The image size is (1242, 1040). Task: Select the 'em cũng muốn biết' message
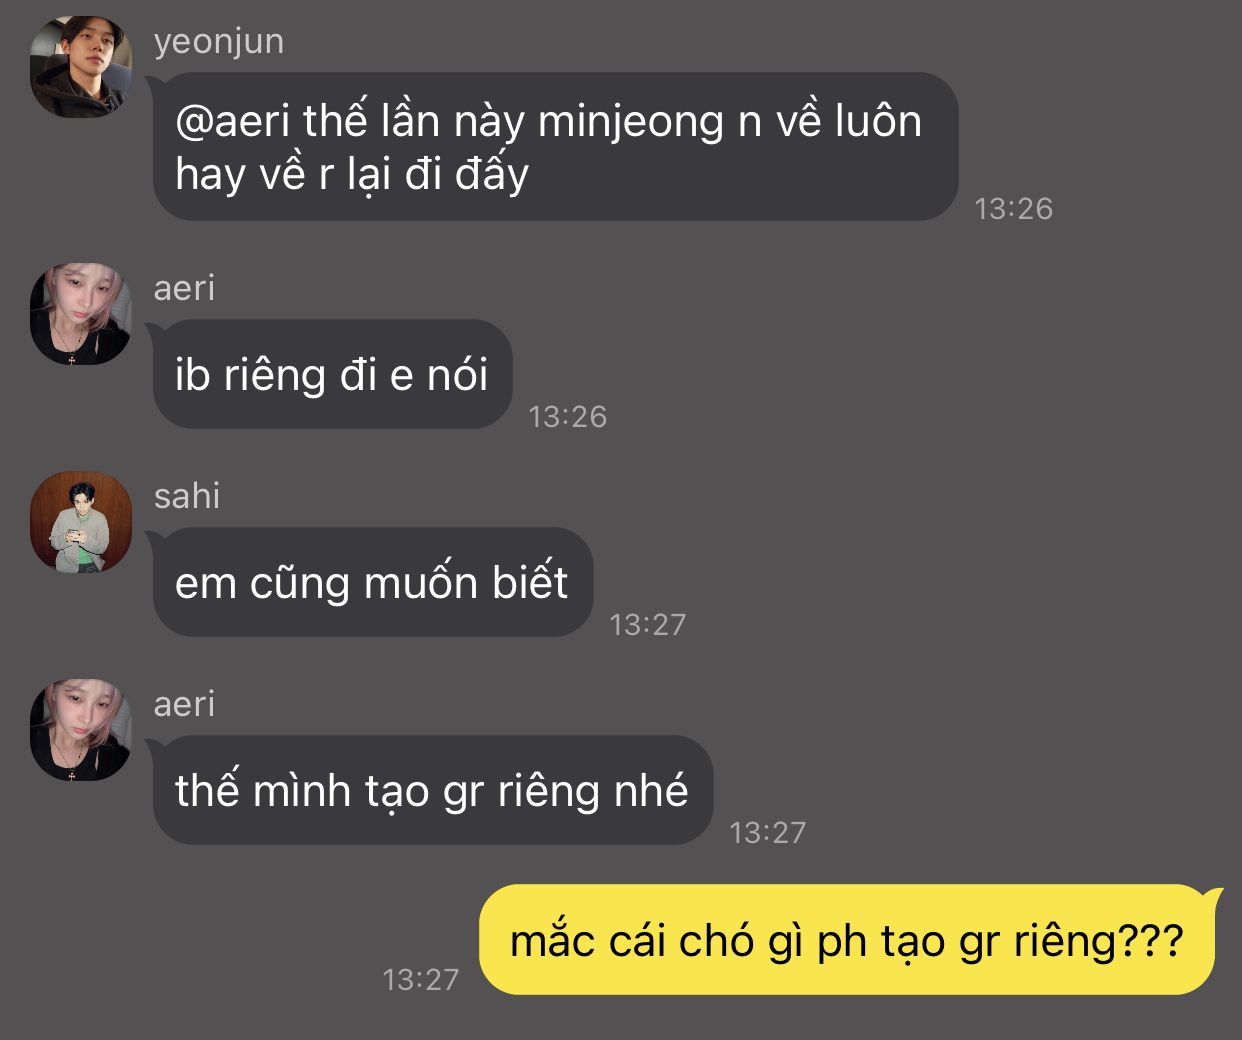[x=372, y=582]
